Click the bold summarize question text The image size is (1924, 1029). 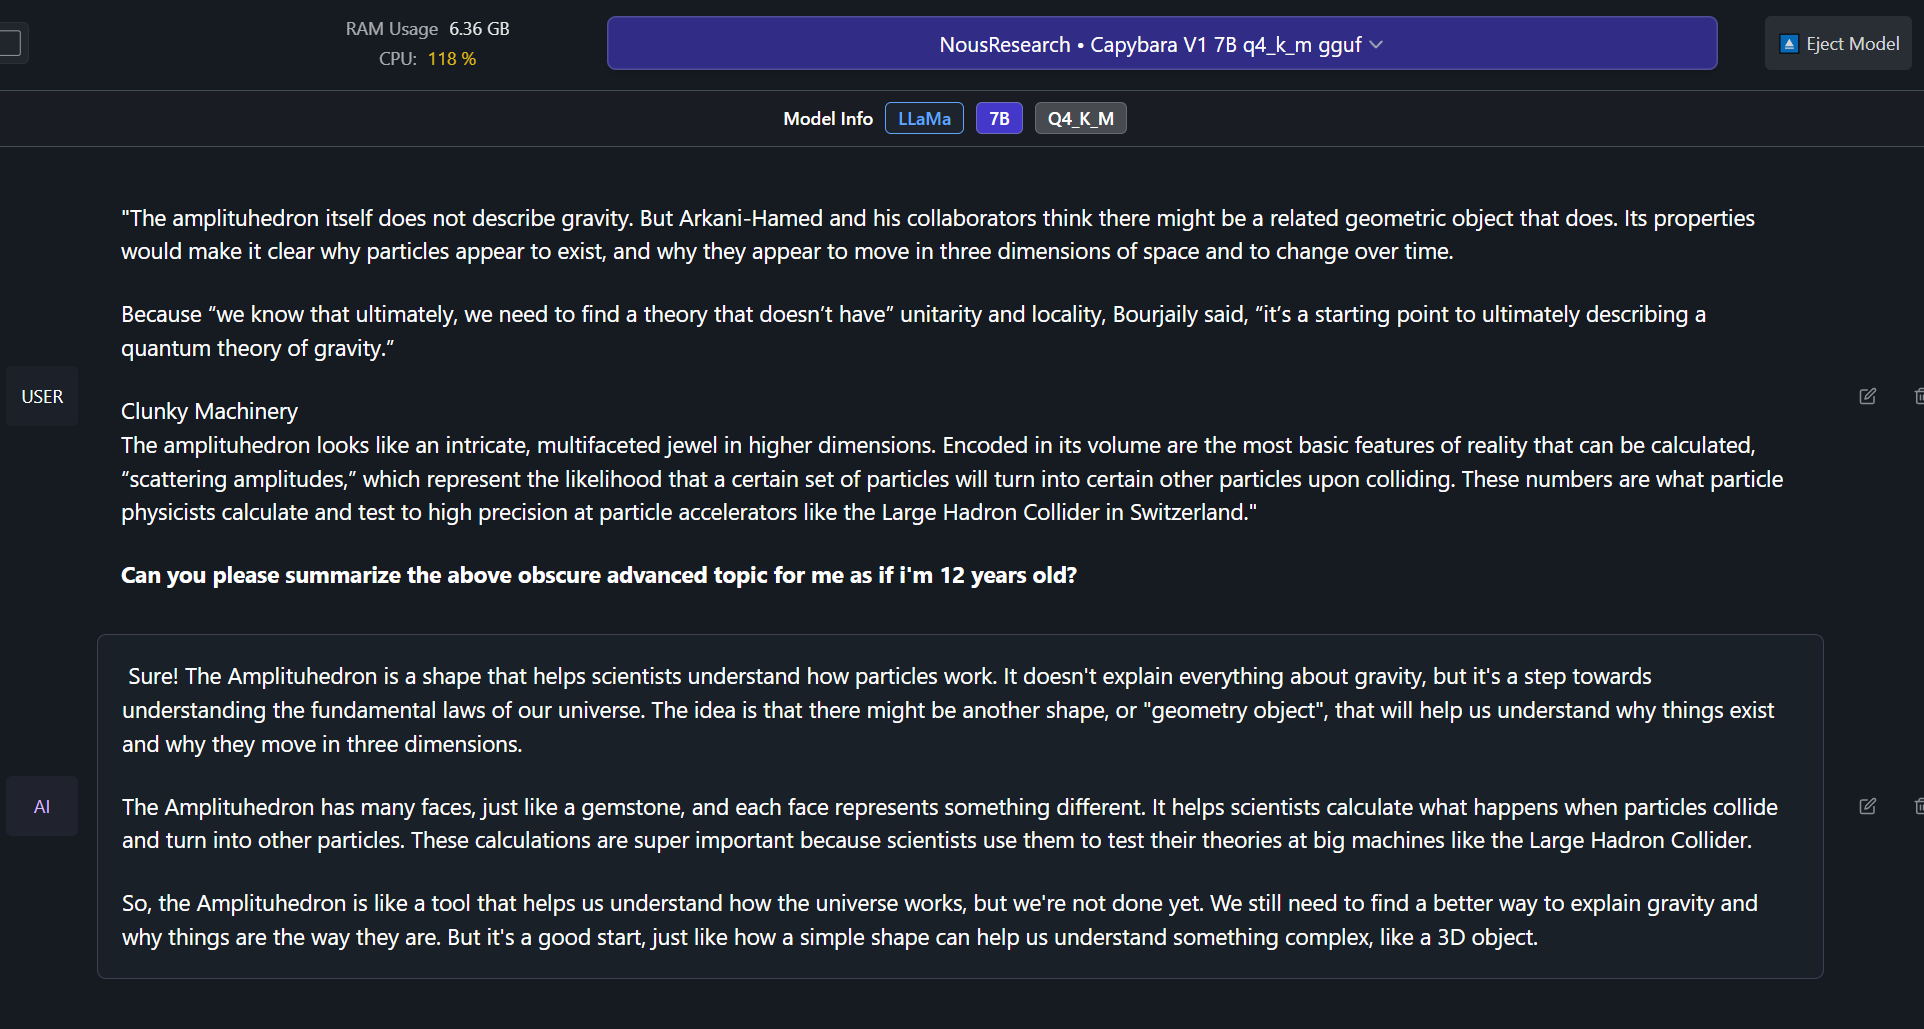pyautogui.click(x=599, y=575)
